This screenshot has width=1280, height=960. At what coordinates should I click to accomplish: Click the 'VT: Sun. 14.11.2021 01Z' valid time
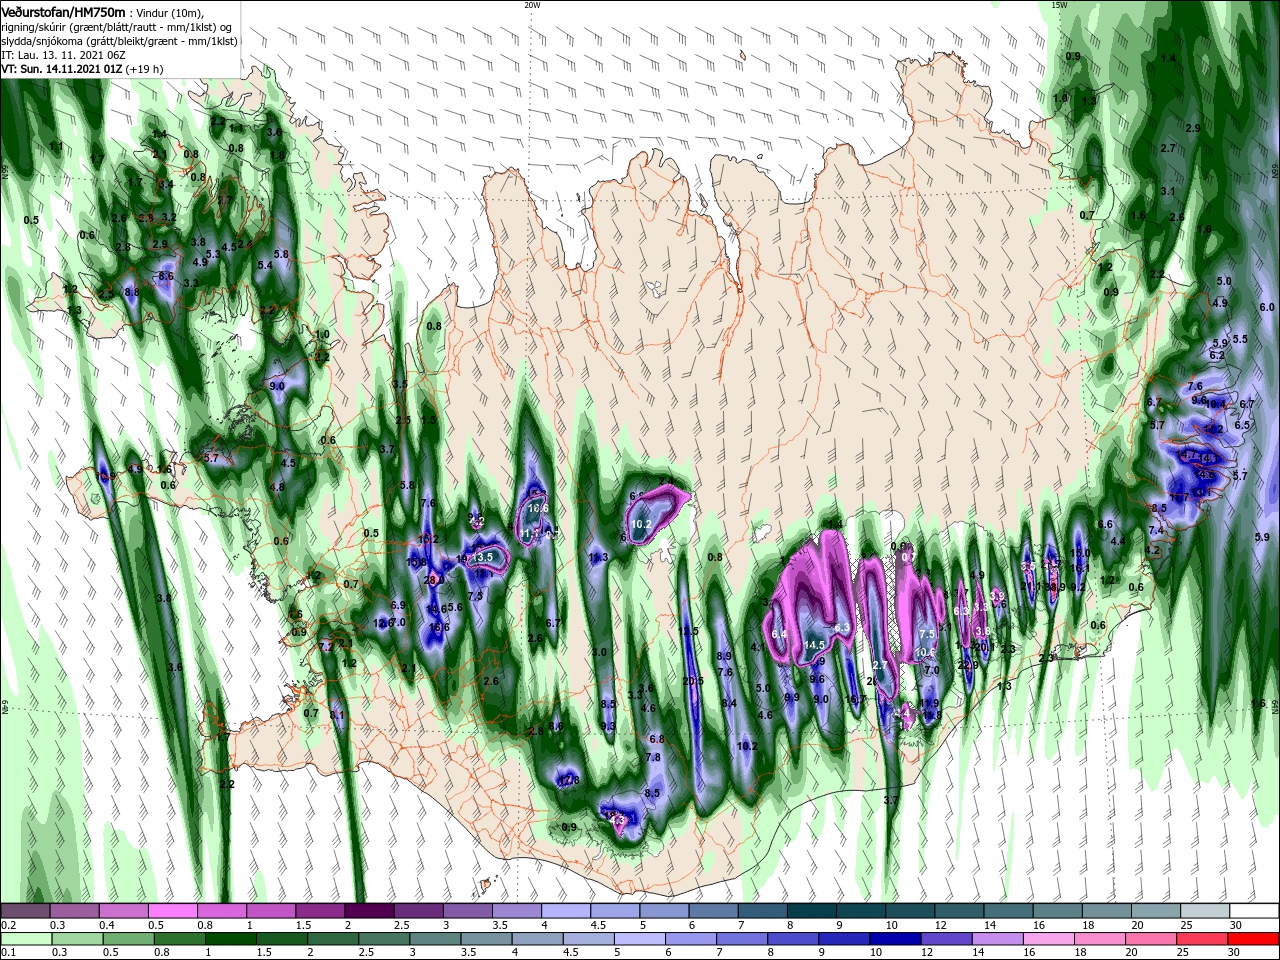pyautogui.click(x=61, y=70)
